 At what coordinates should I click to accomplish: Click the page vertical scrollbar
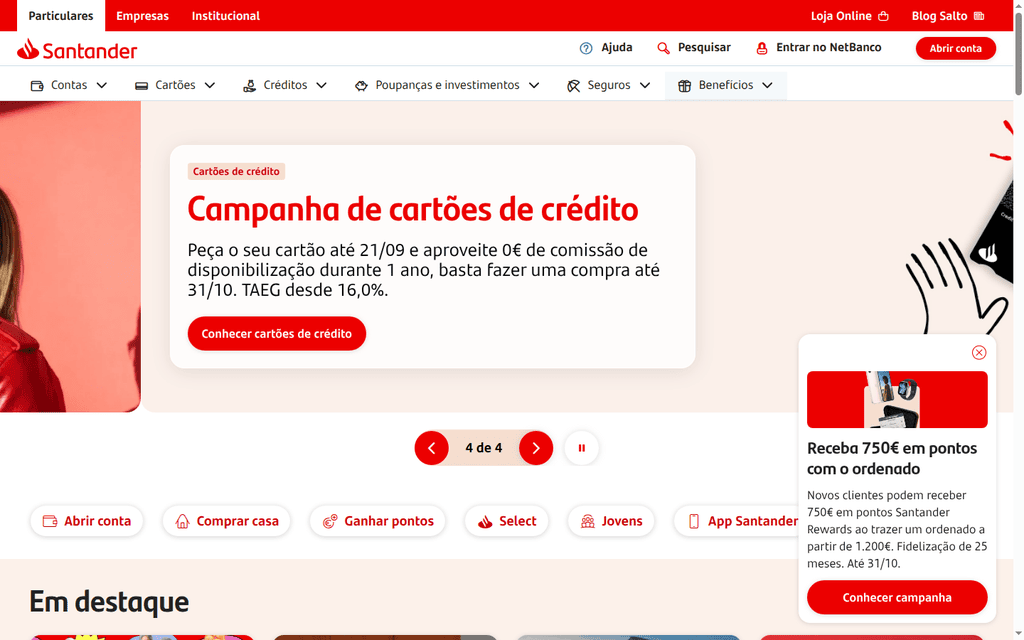(x=1018, y=52)
